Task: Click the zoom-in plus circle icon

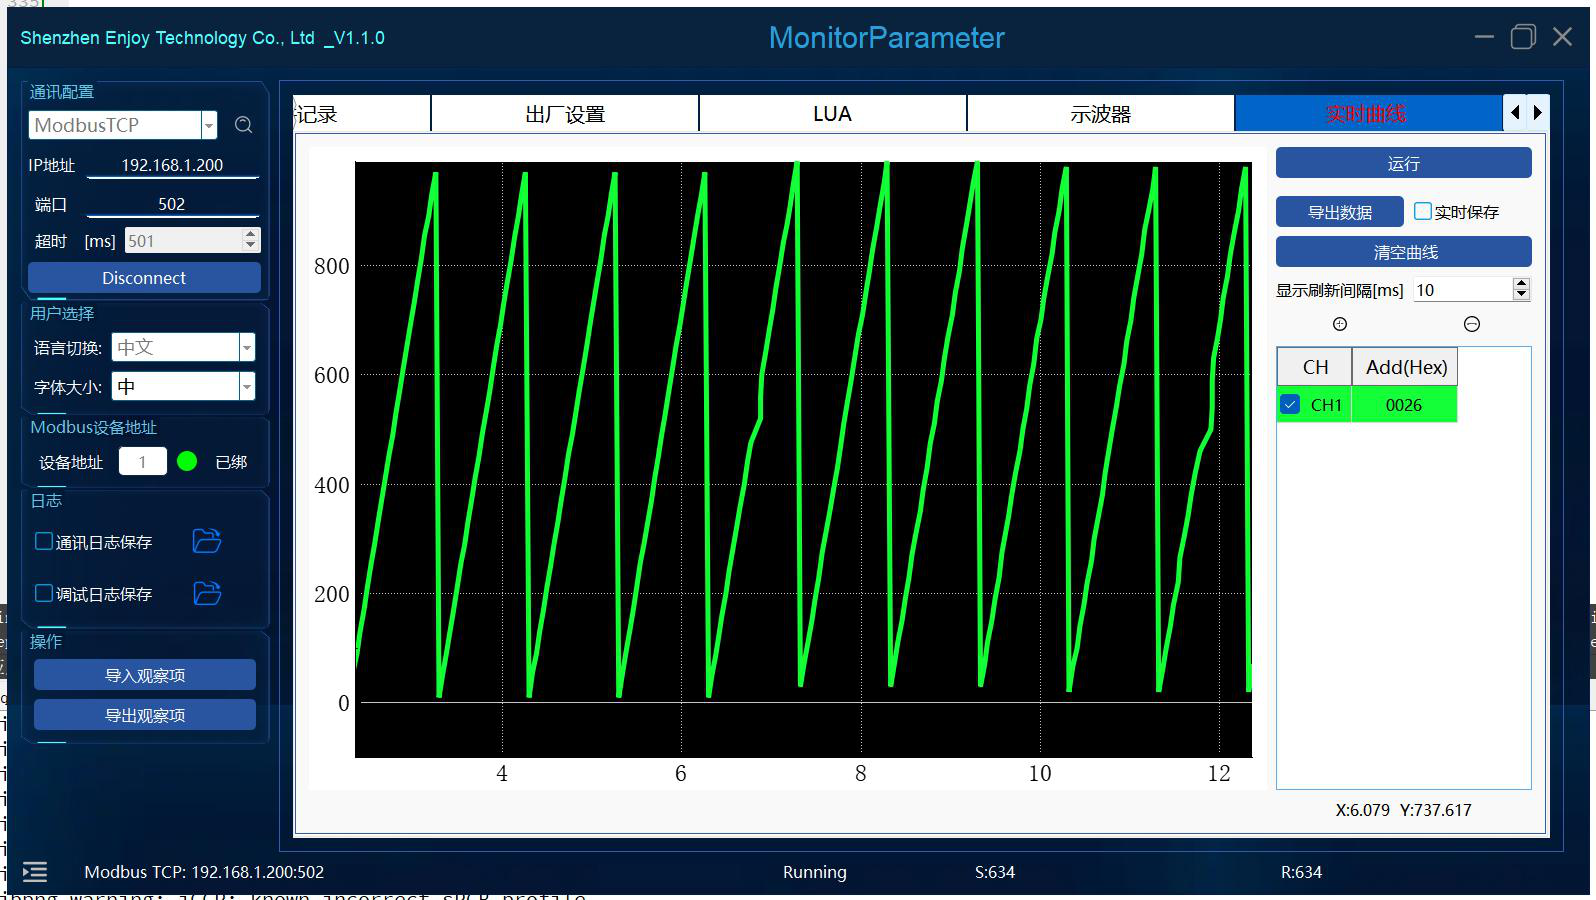Action: coord(1340,324)
